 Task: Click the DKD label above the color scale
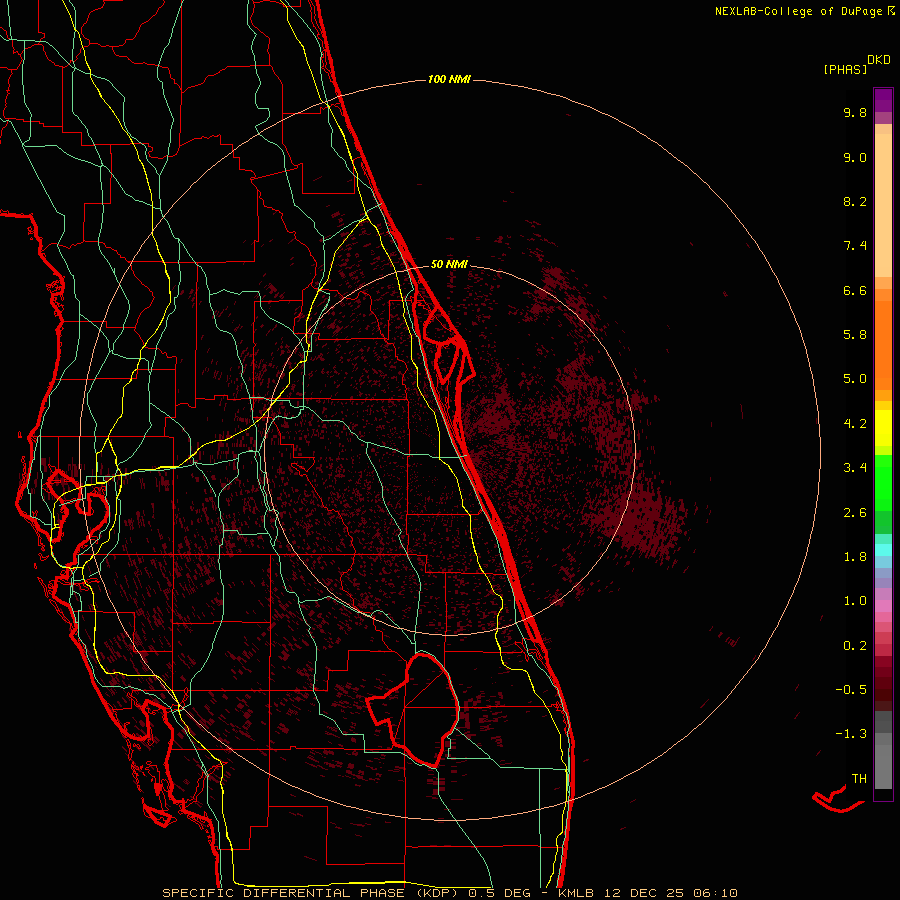tap(878, 59)
